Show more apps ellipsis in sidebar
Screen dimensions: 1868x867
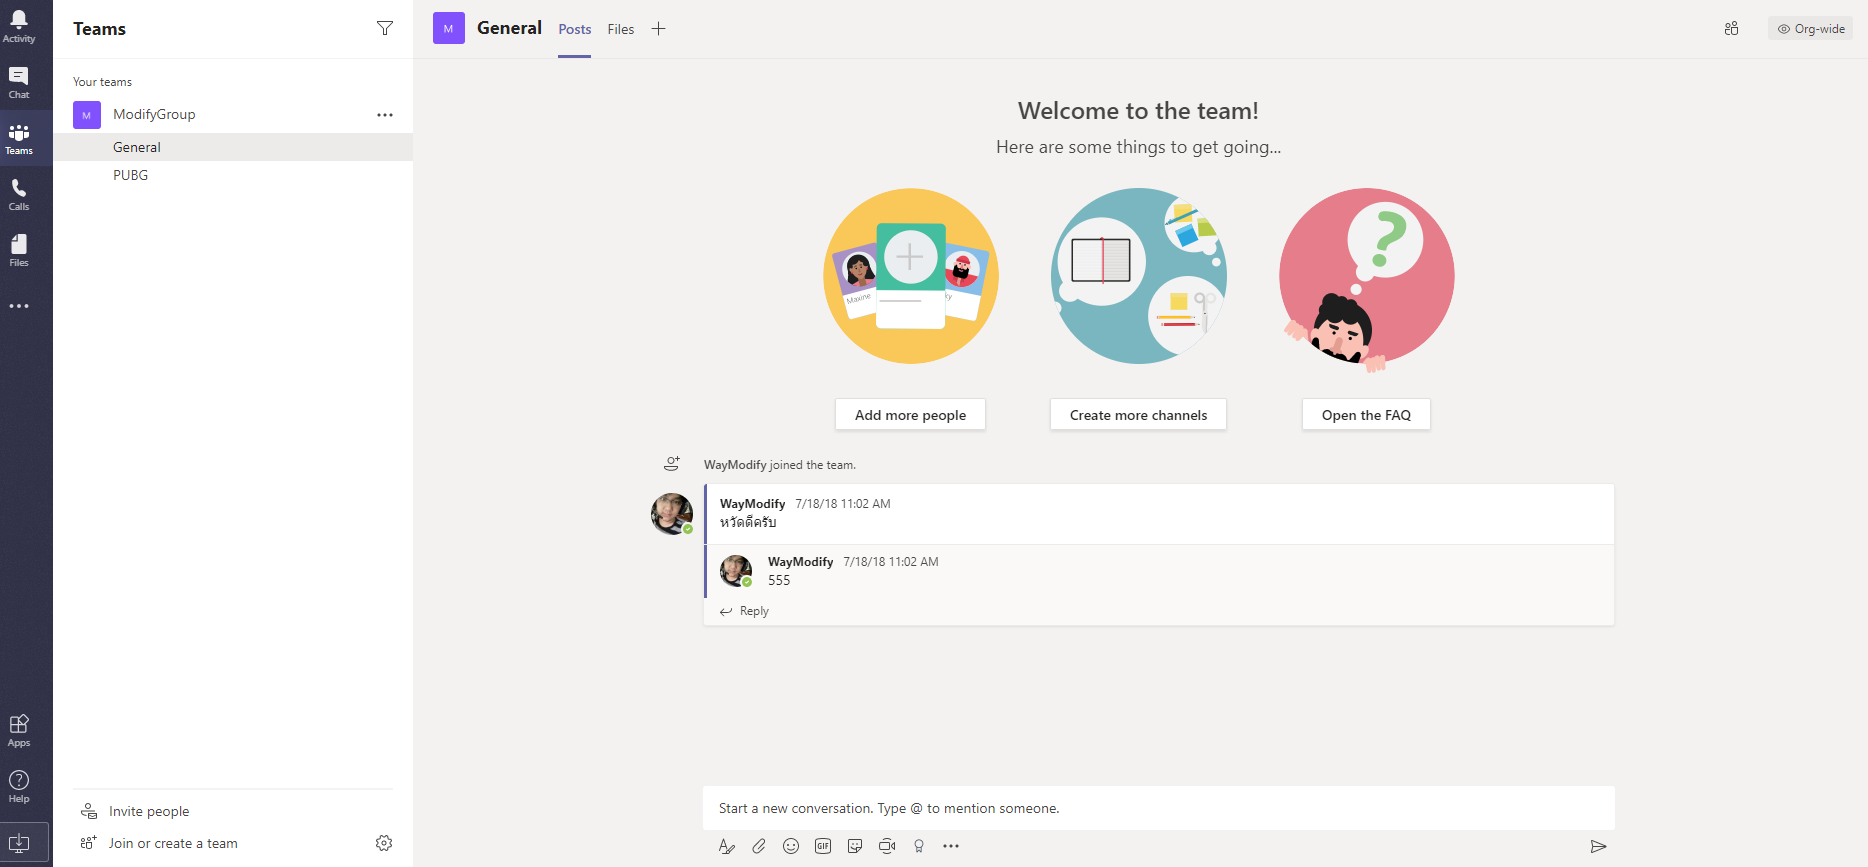pos(19,306)
